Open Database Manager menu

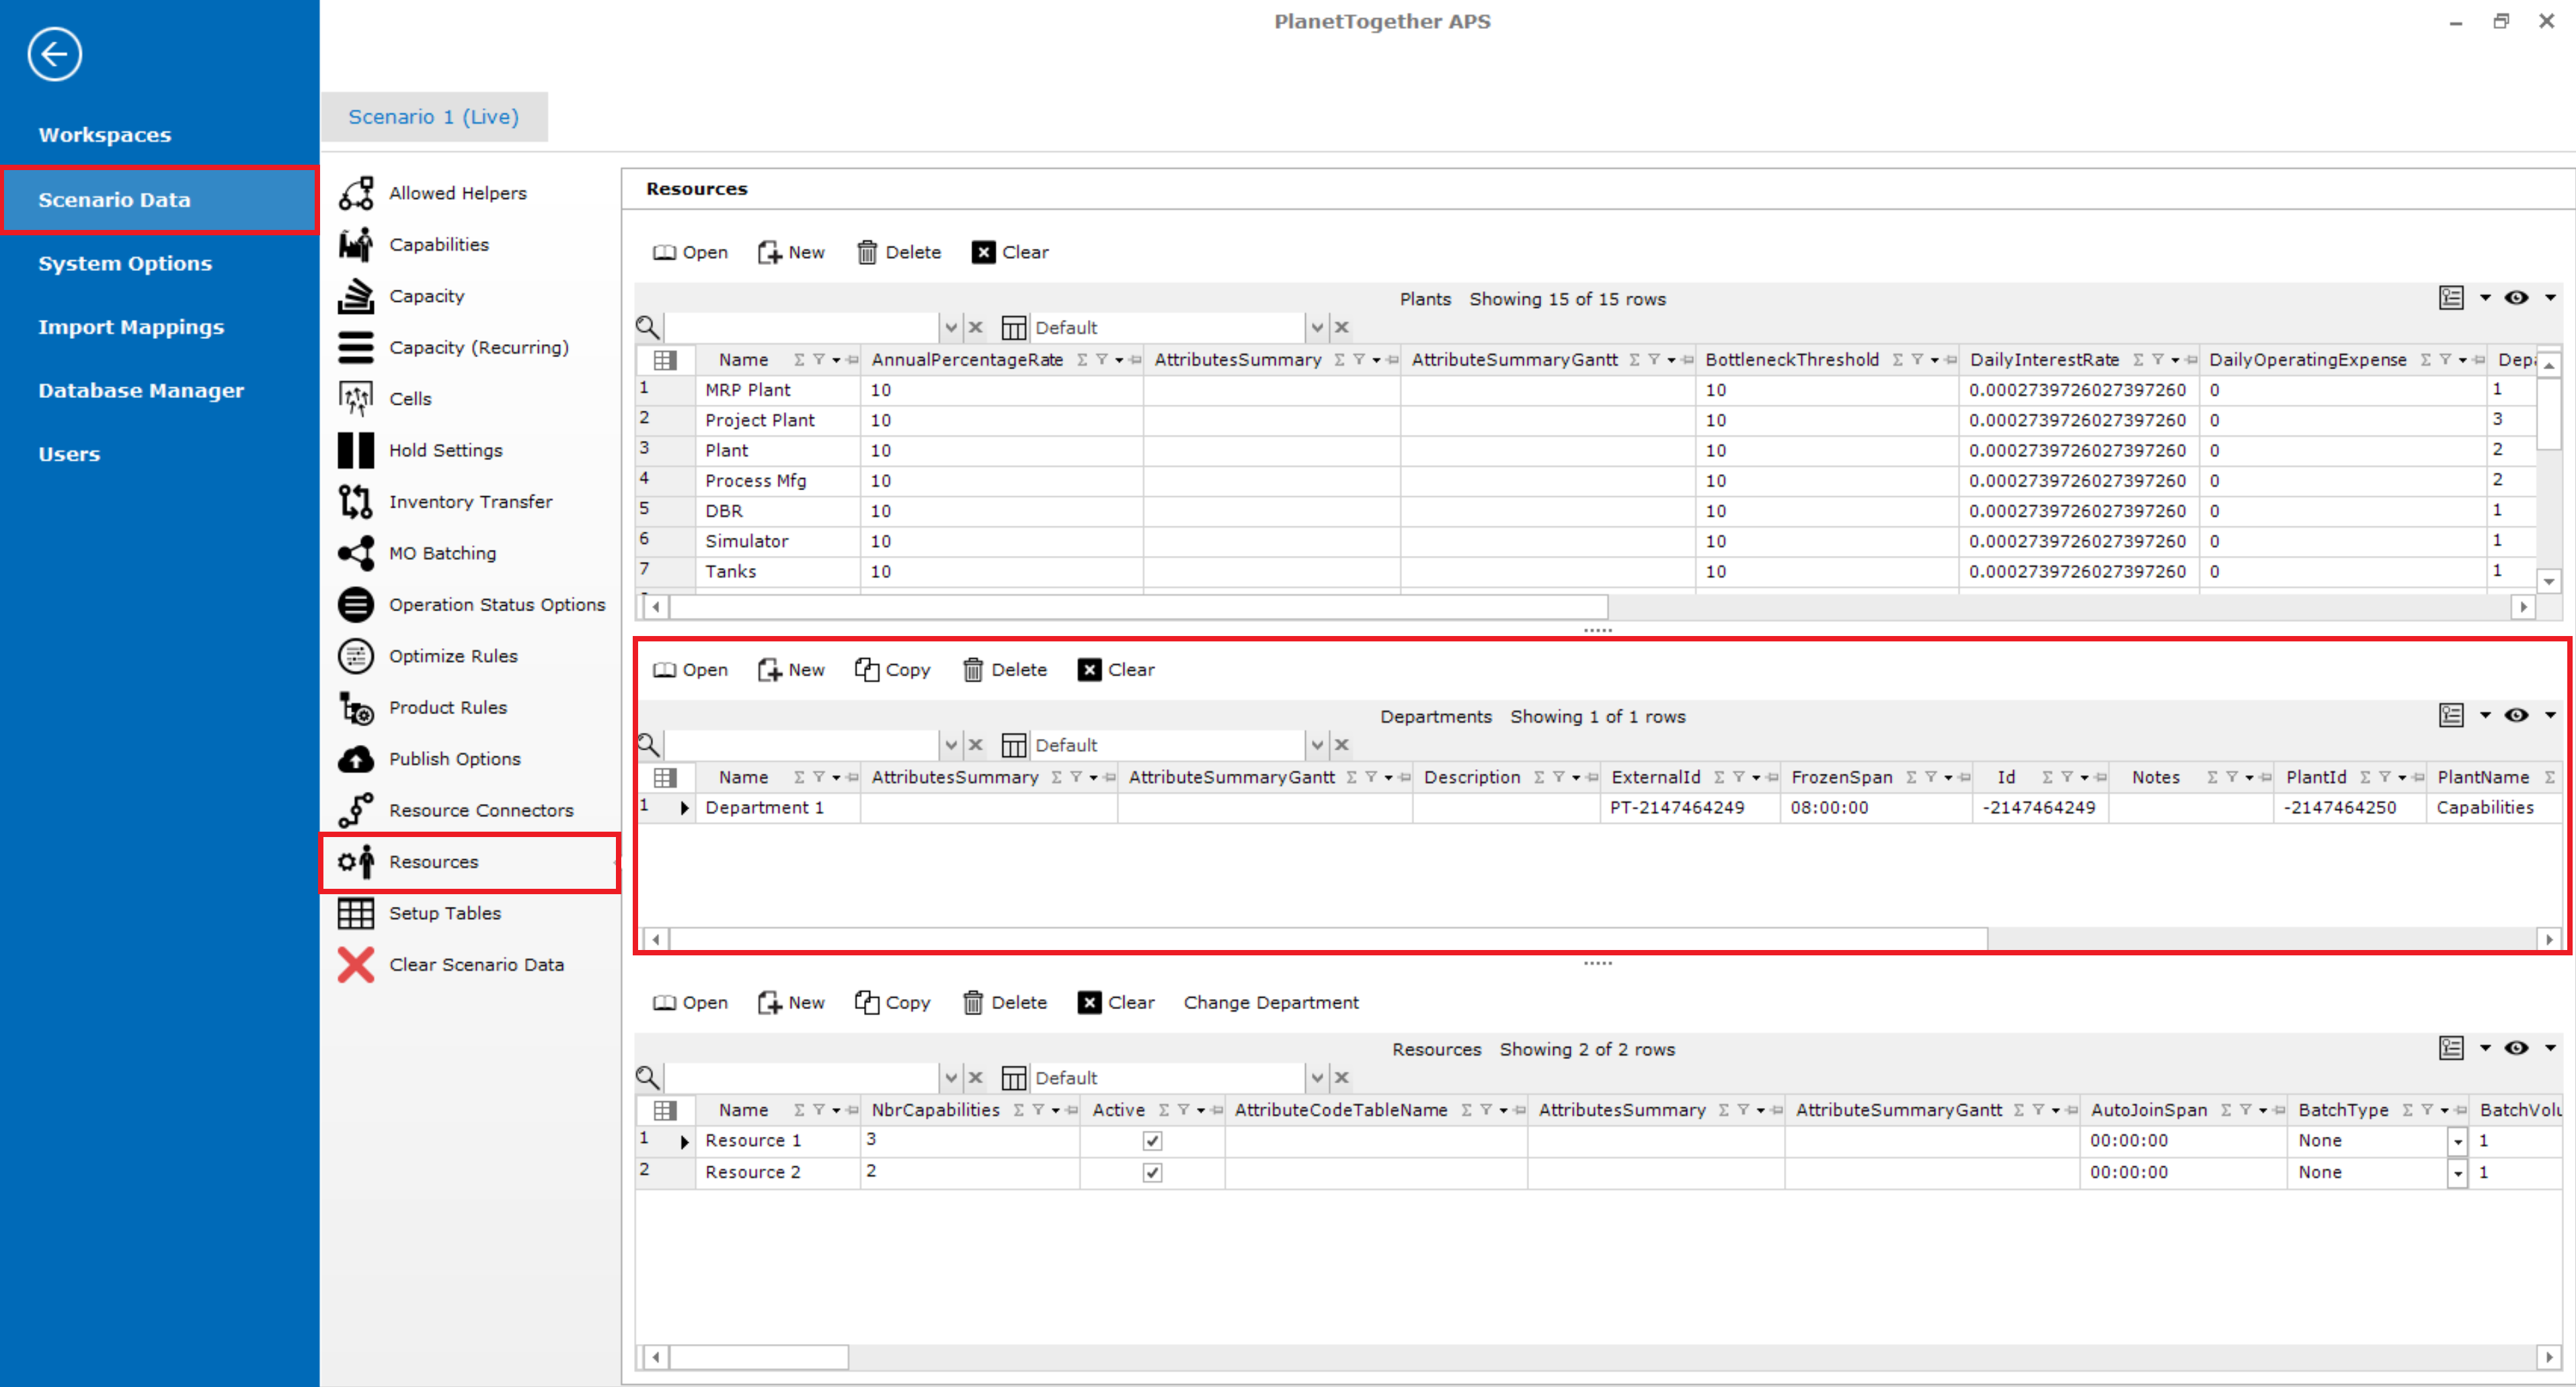click(141, 391)
